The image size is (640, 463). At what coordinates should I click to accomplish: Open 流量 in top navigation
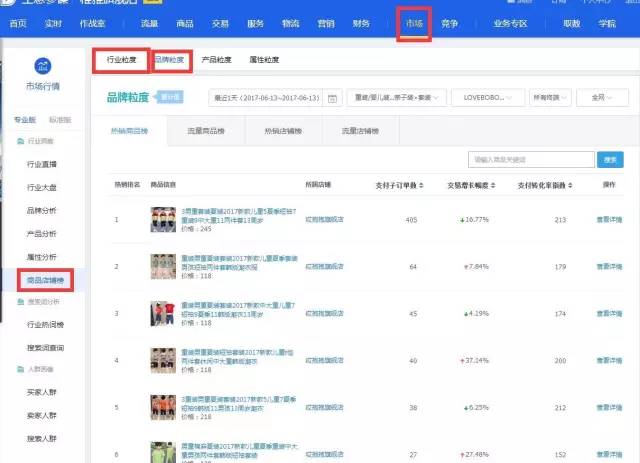coord(149,24)
